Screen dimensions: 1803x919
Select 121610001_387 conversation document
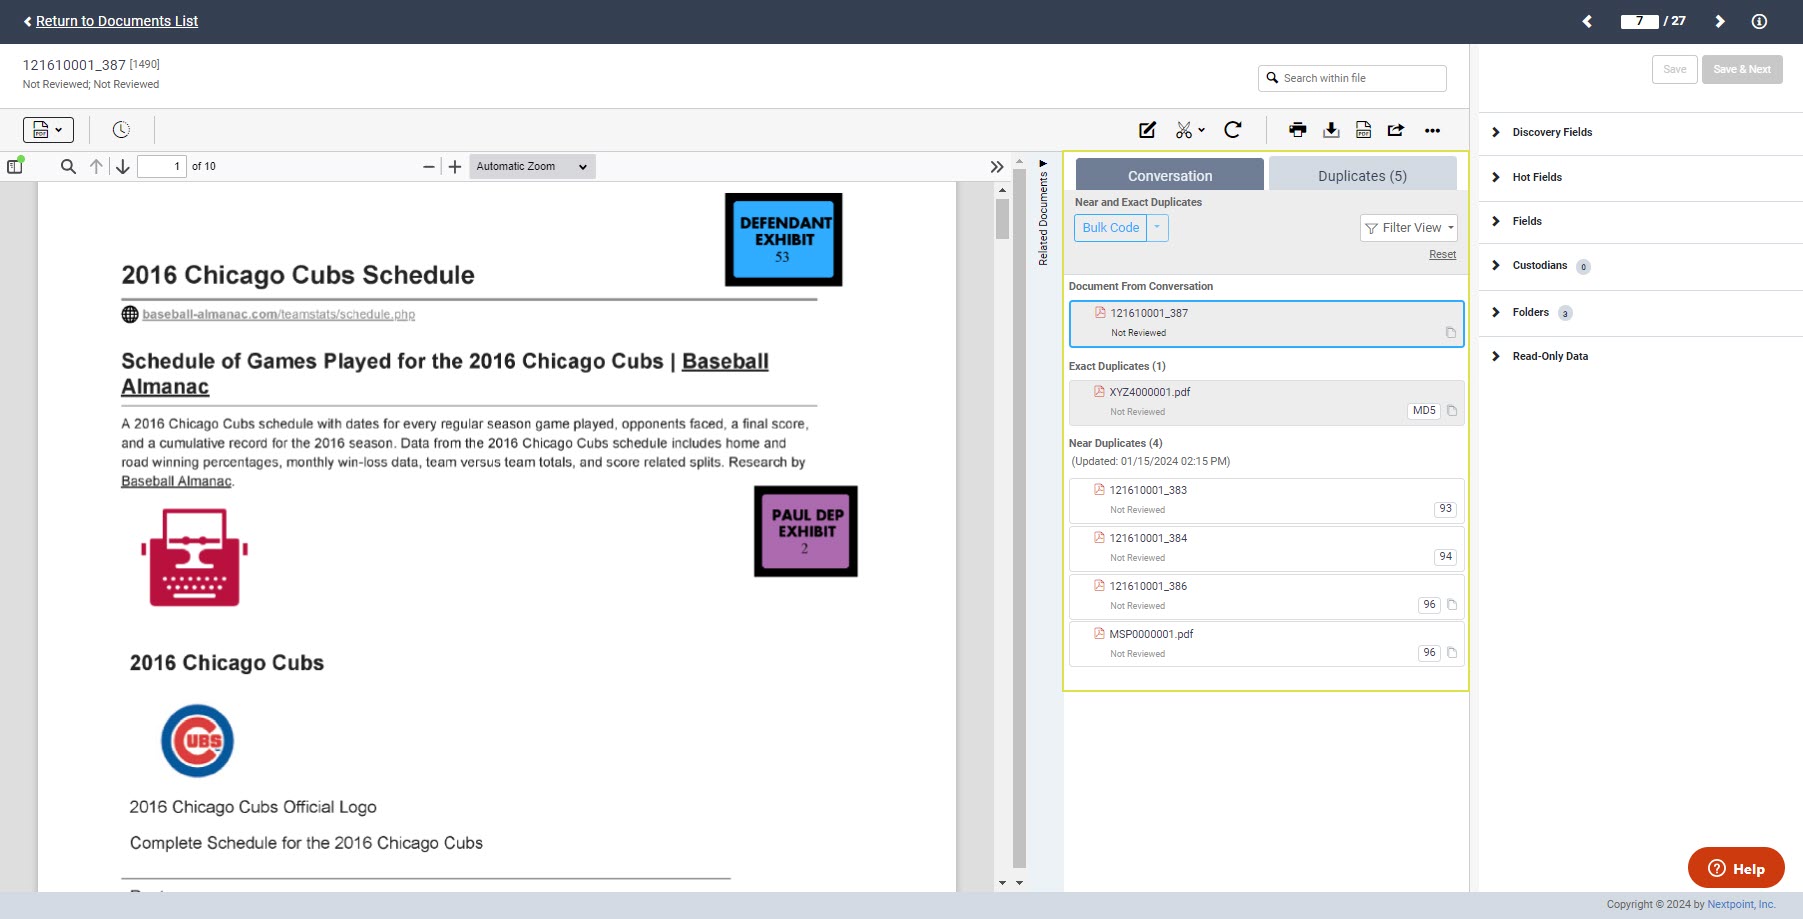click(x=1266, y=323)
